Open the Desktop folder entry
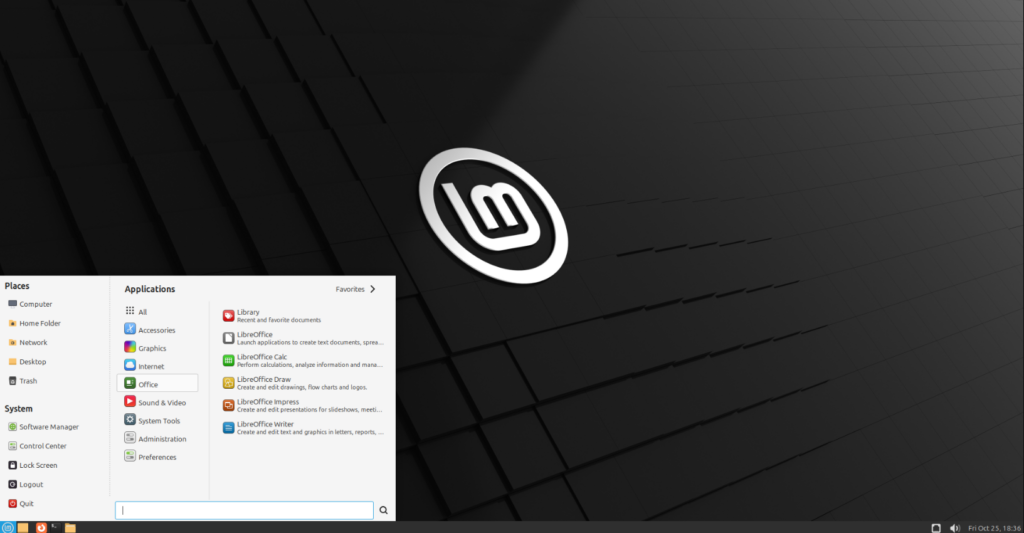The image size is (1024, 533). click(27, 361)
